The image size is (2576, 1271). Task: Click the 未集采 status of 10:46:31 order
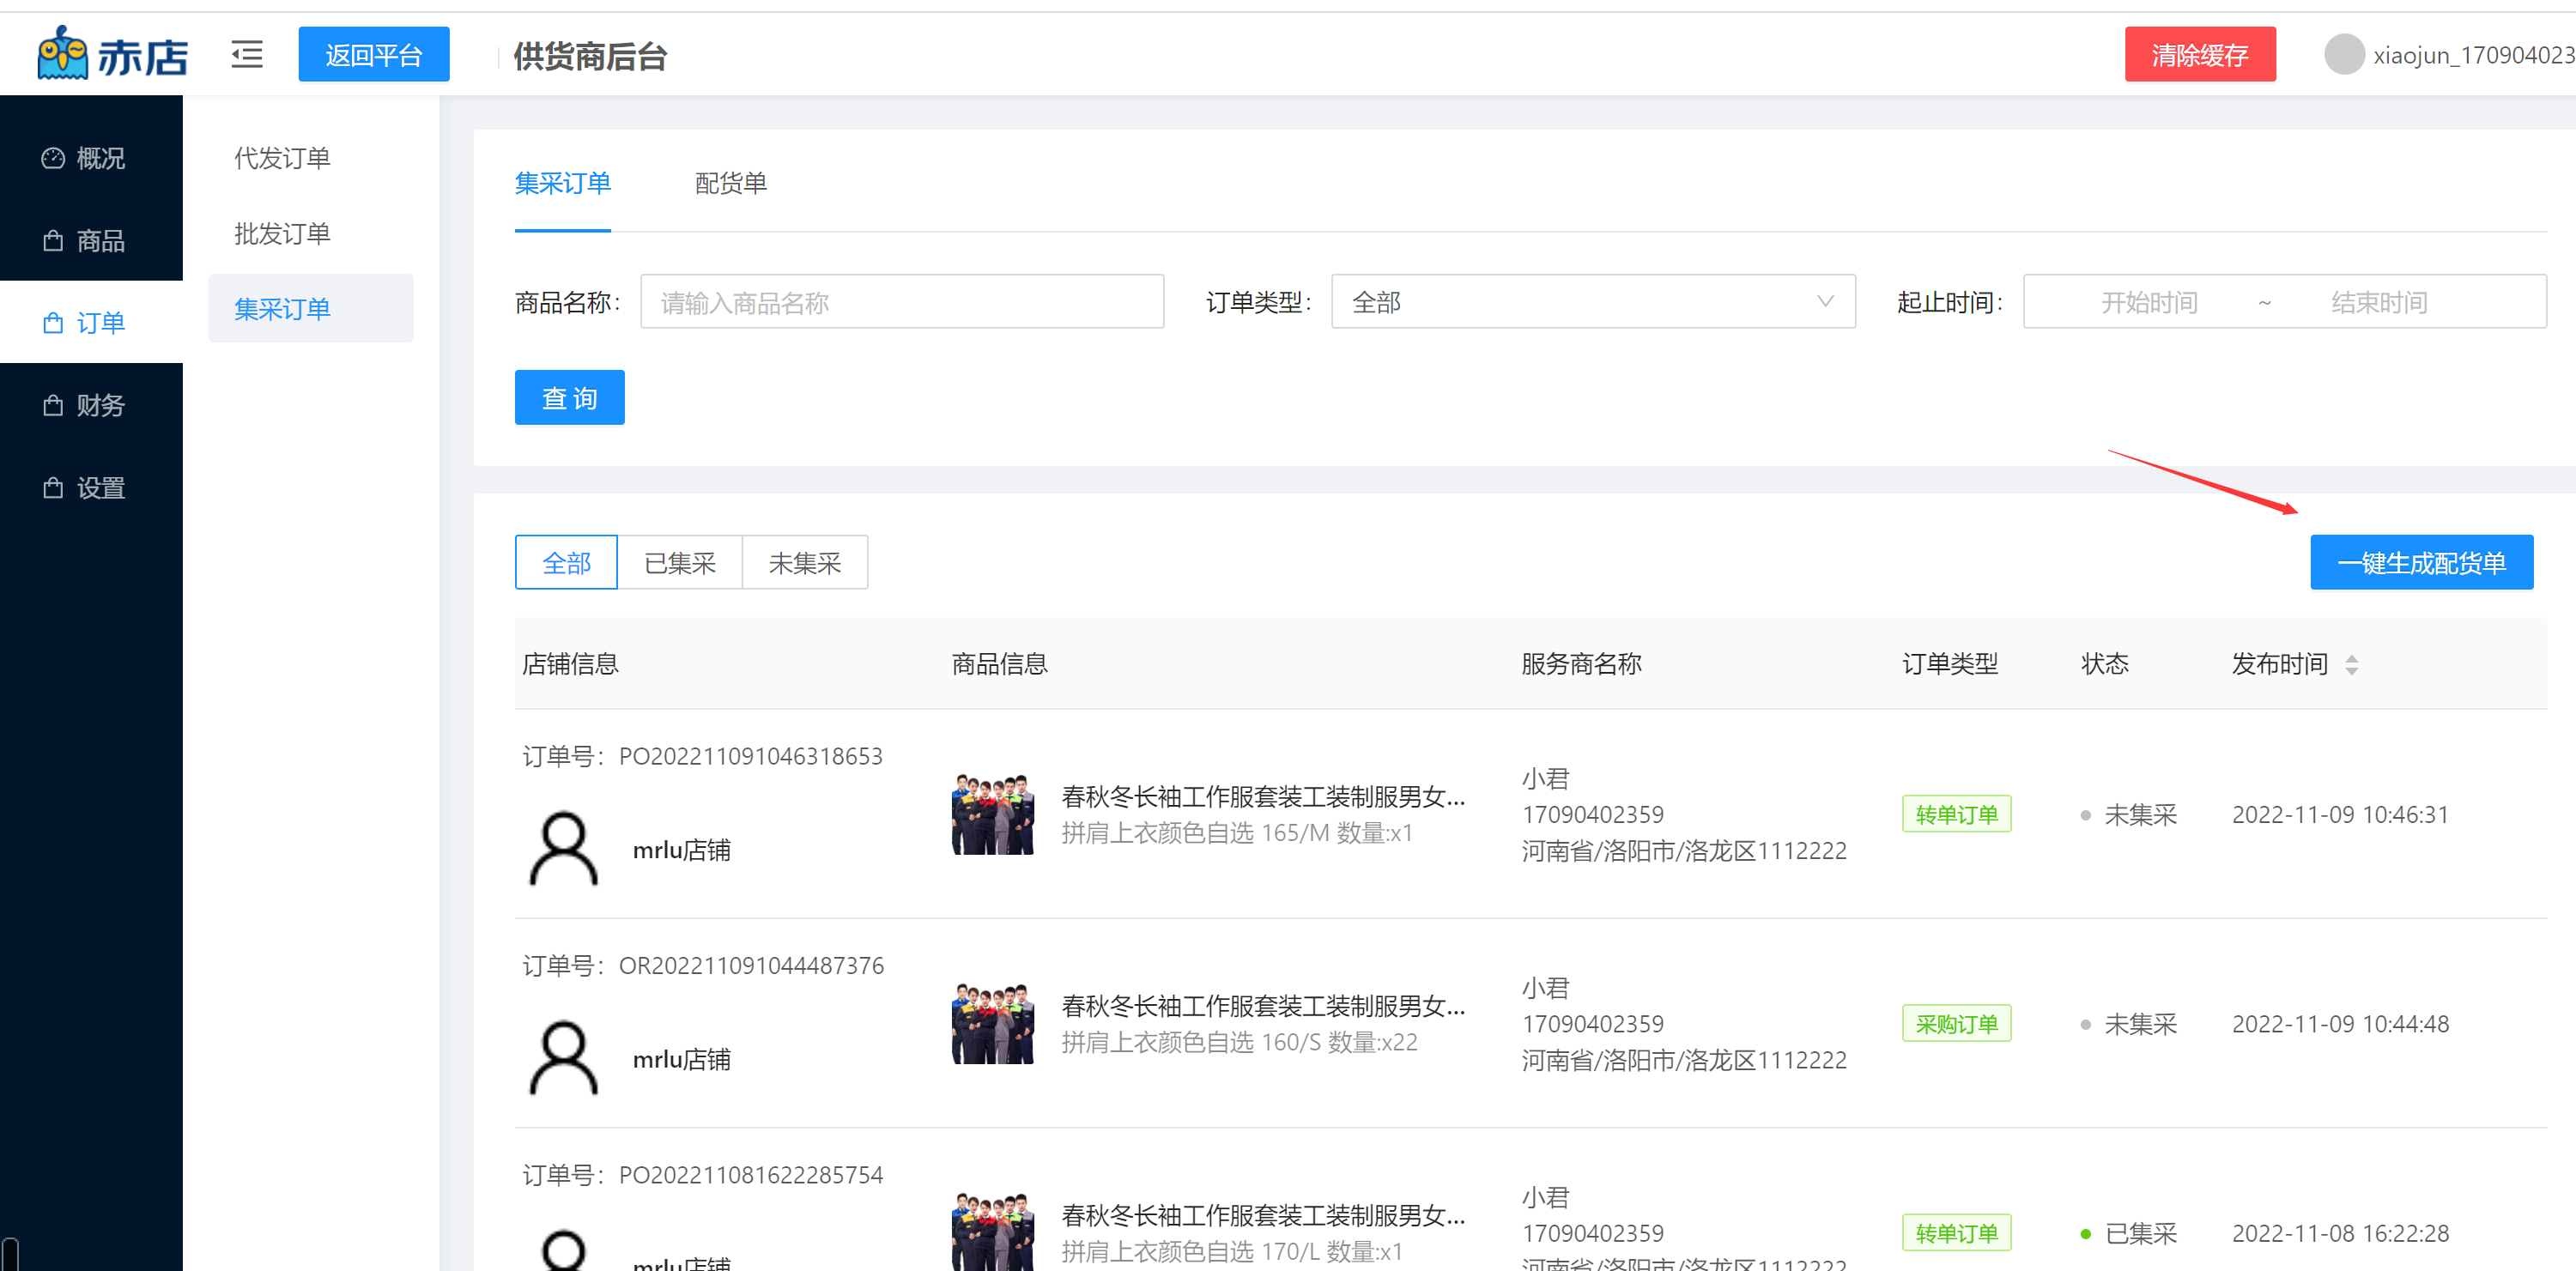(2129, 814)
